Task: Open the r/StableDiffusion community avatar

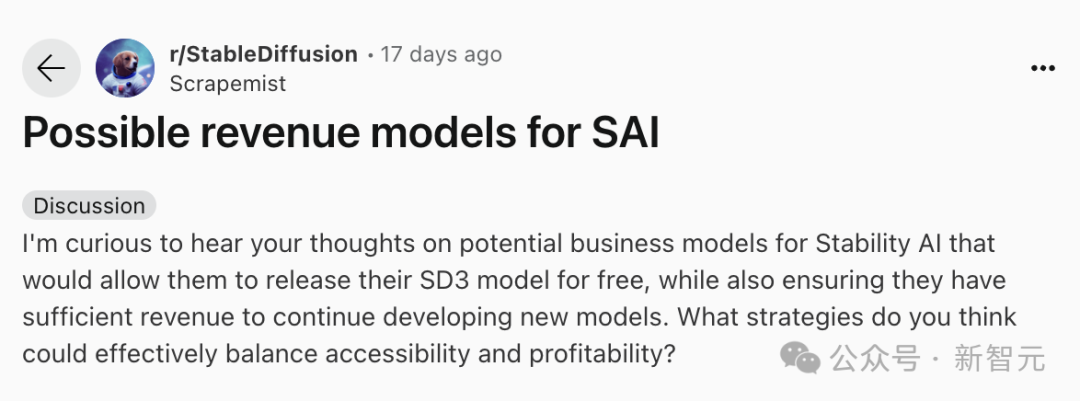Action: coord(125,68)
